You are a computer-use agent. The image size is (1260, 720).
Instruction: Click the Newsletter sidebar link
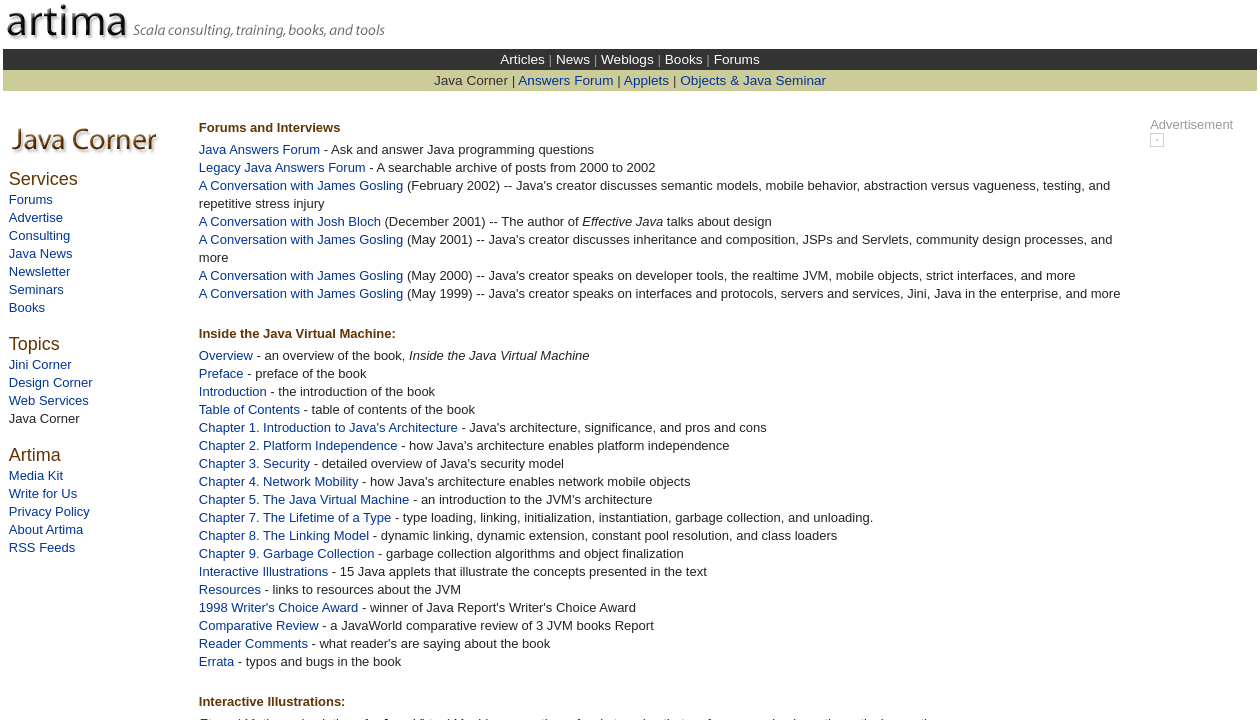39,271
